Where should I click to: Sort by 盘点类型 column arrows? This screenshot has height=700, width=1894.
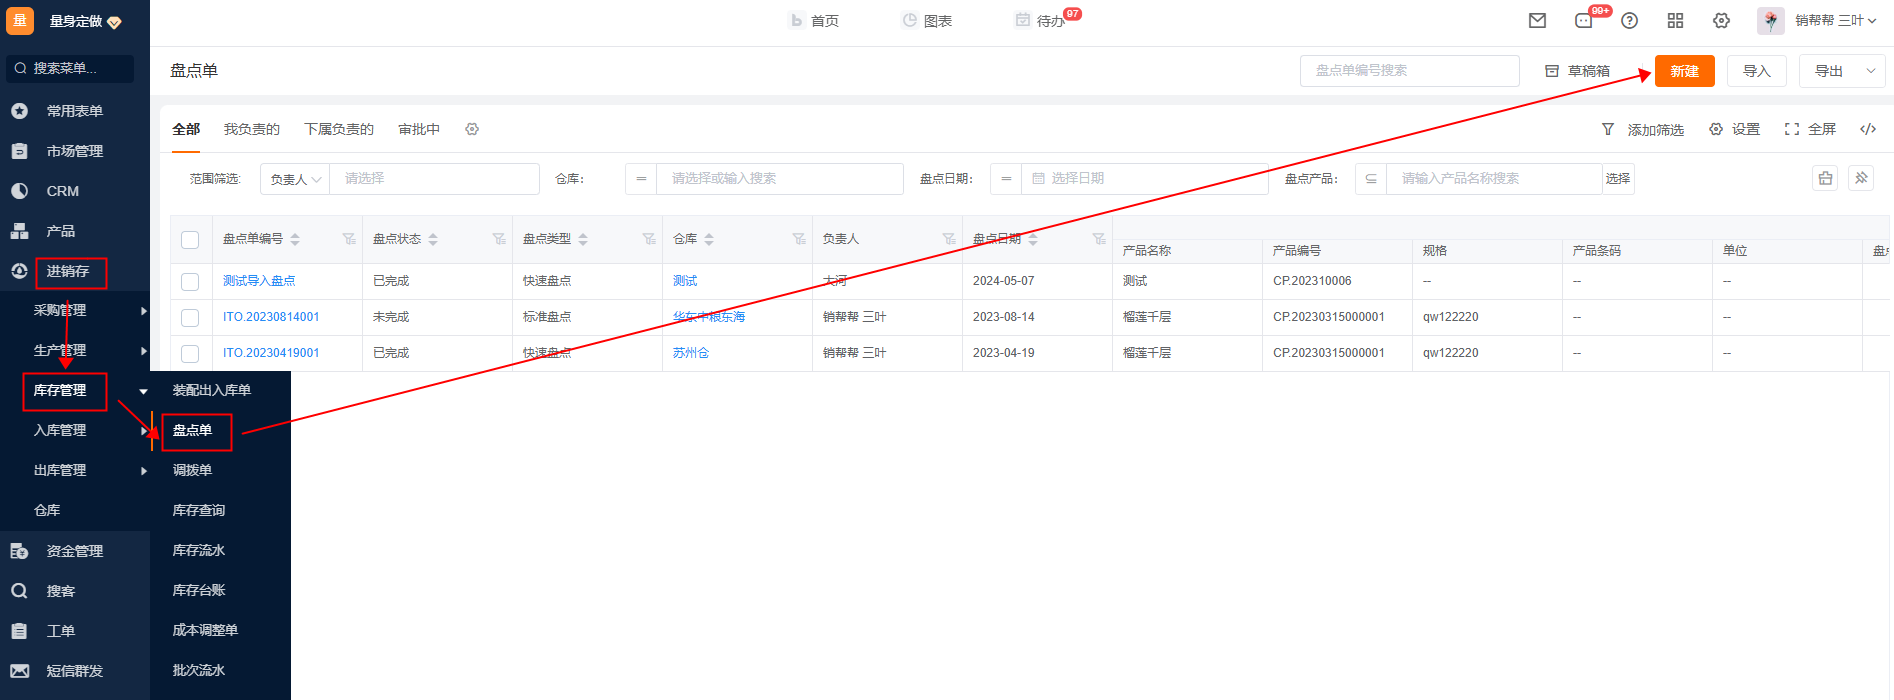click(x=583, y=239)
